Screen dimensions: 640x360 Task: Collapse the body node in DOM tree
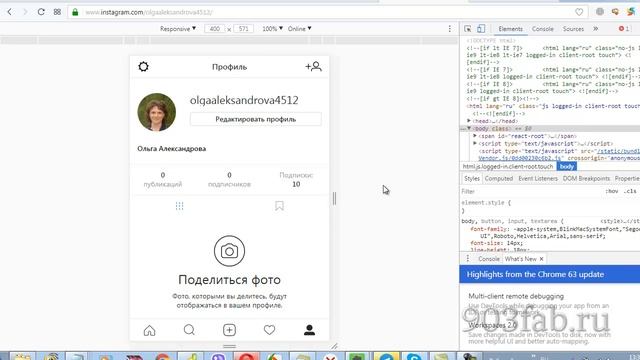click(x=469, y=128)
